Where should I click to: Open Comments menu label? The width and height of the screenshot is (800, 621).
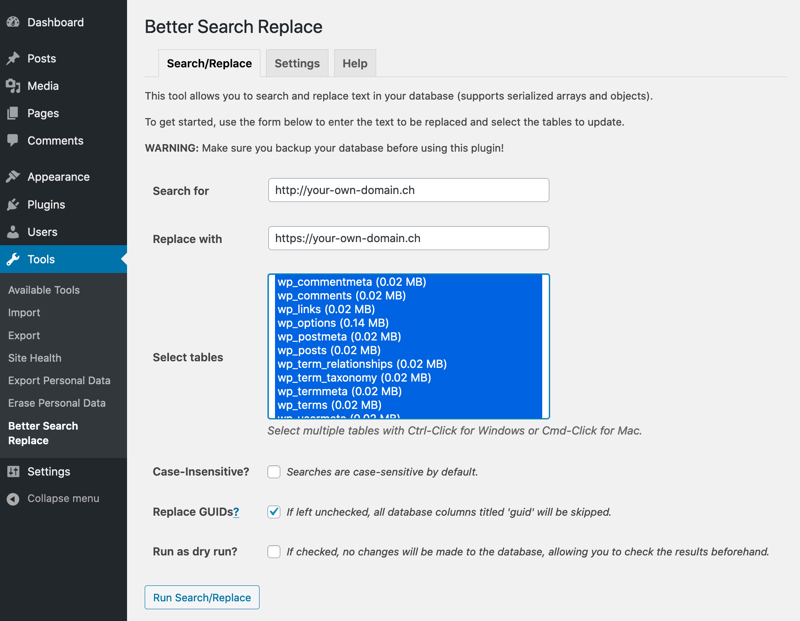pos(55,140)
